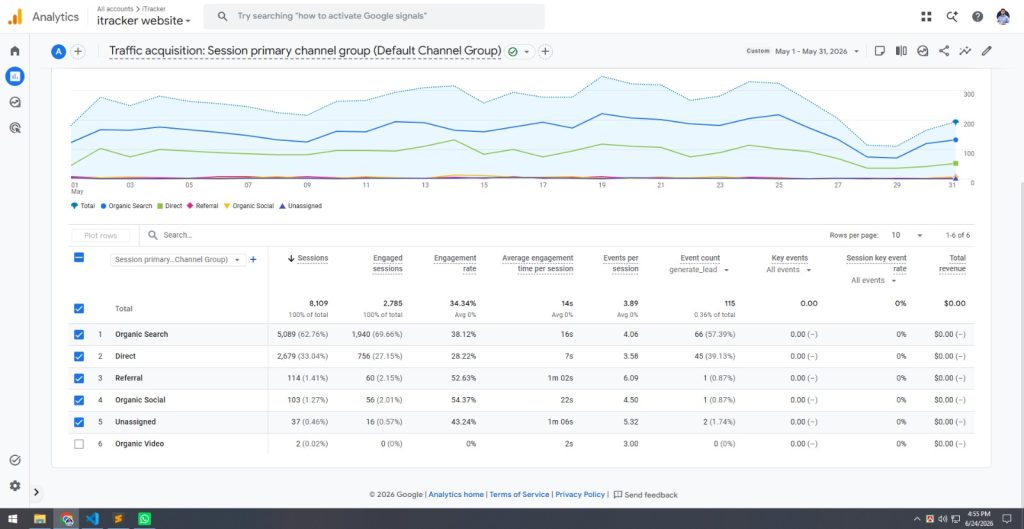The width and height of the screenshot is (1024, 529).
Task: Uncheck the Referral row checkbox
Action: click(78, 378)
